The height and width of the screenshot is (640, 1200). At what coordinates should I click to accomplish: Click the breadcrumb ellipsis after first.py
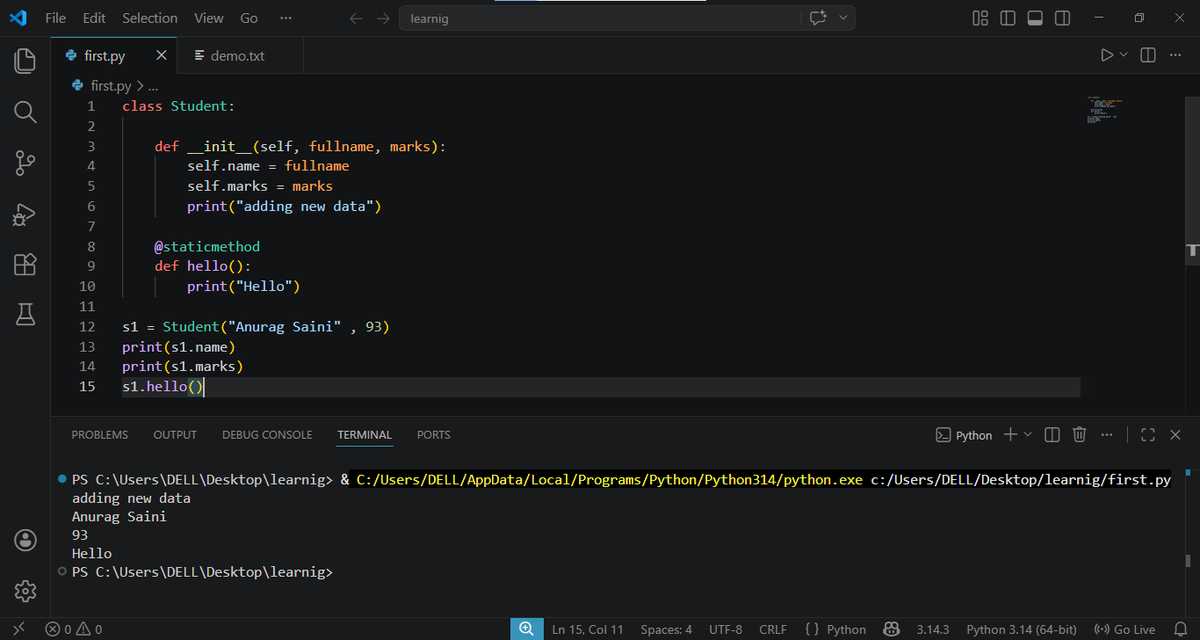click(x=153, y=86)
